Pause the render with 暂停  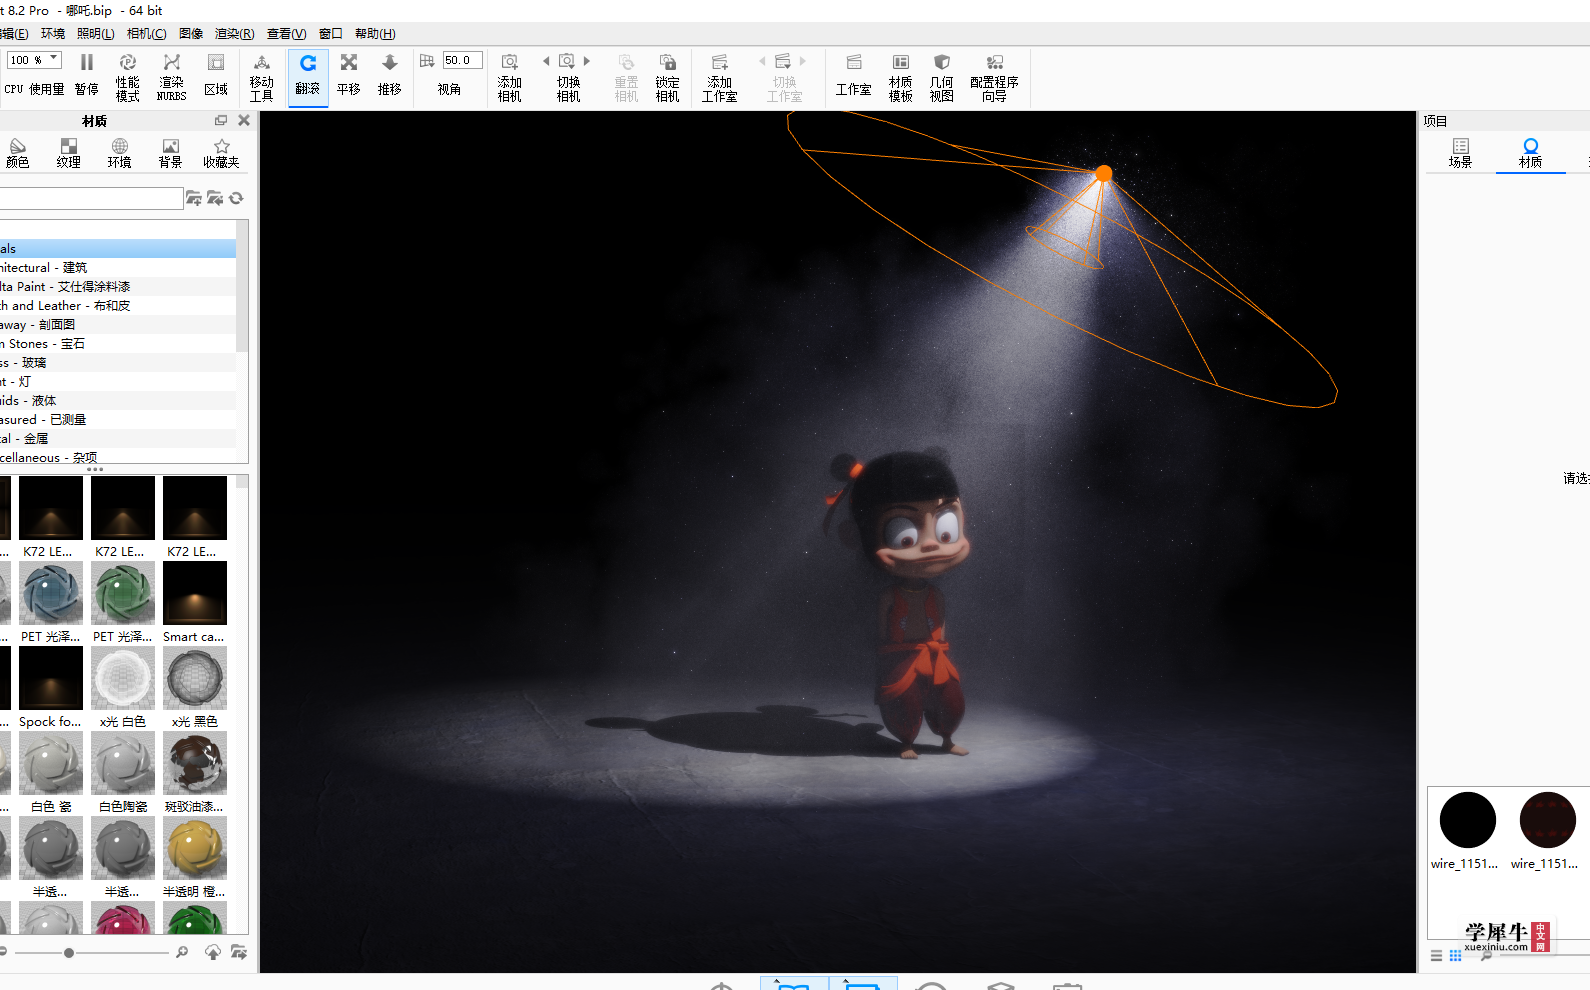coord(87,76)
